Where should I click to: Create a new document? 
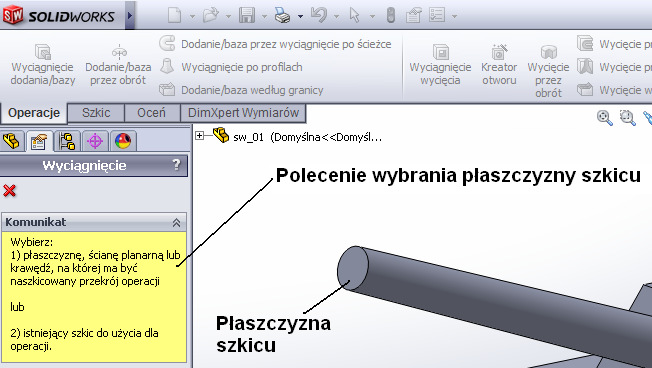click(x=174, y=16)
